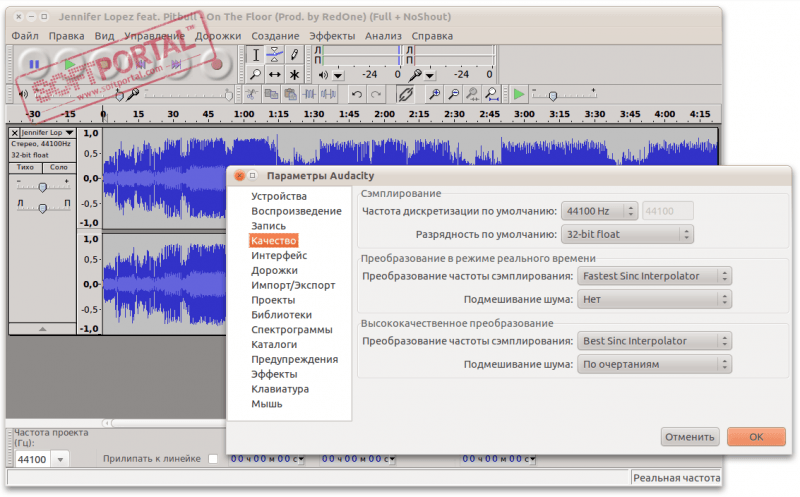
Task: Open the Эффекты menu in menu bar
Action: [331, 35]
